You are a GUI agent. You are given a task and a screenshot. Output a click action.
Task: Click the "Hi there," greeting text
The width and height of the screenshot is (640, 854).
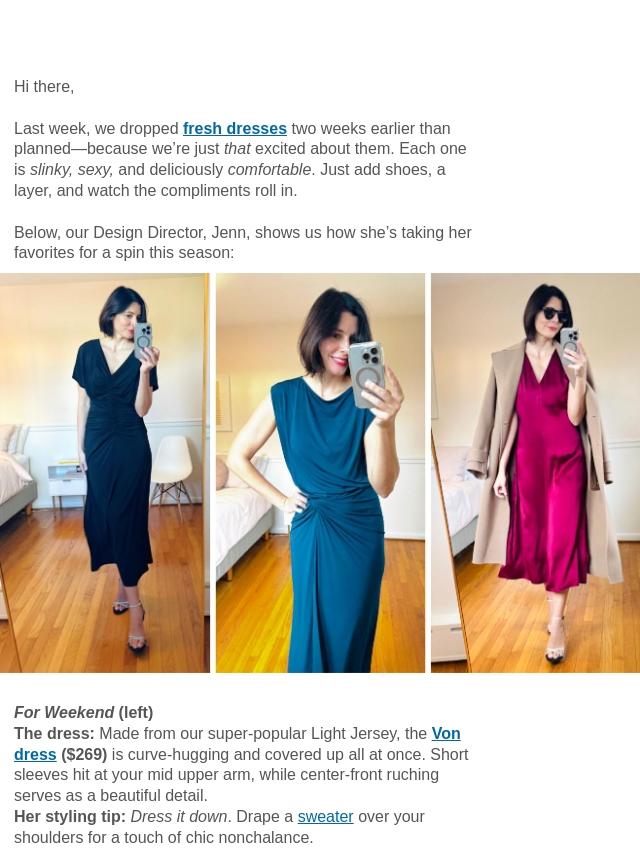coord(44,87)
